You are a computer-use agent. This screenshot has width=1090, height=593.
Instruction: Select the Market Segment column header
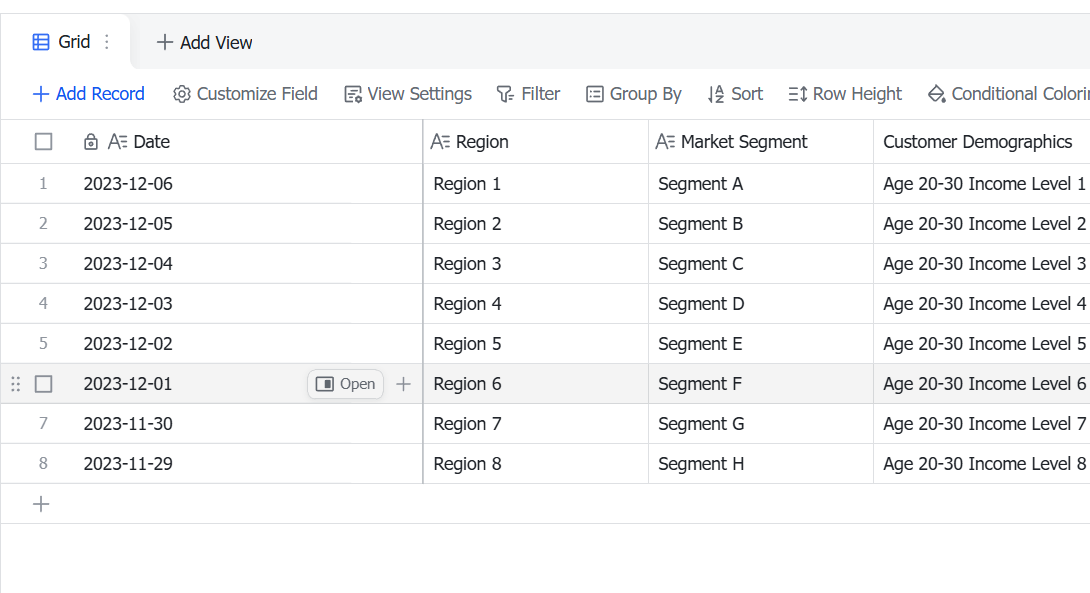click(760, 142)
